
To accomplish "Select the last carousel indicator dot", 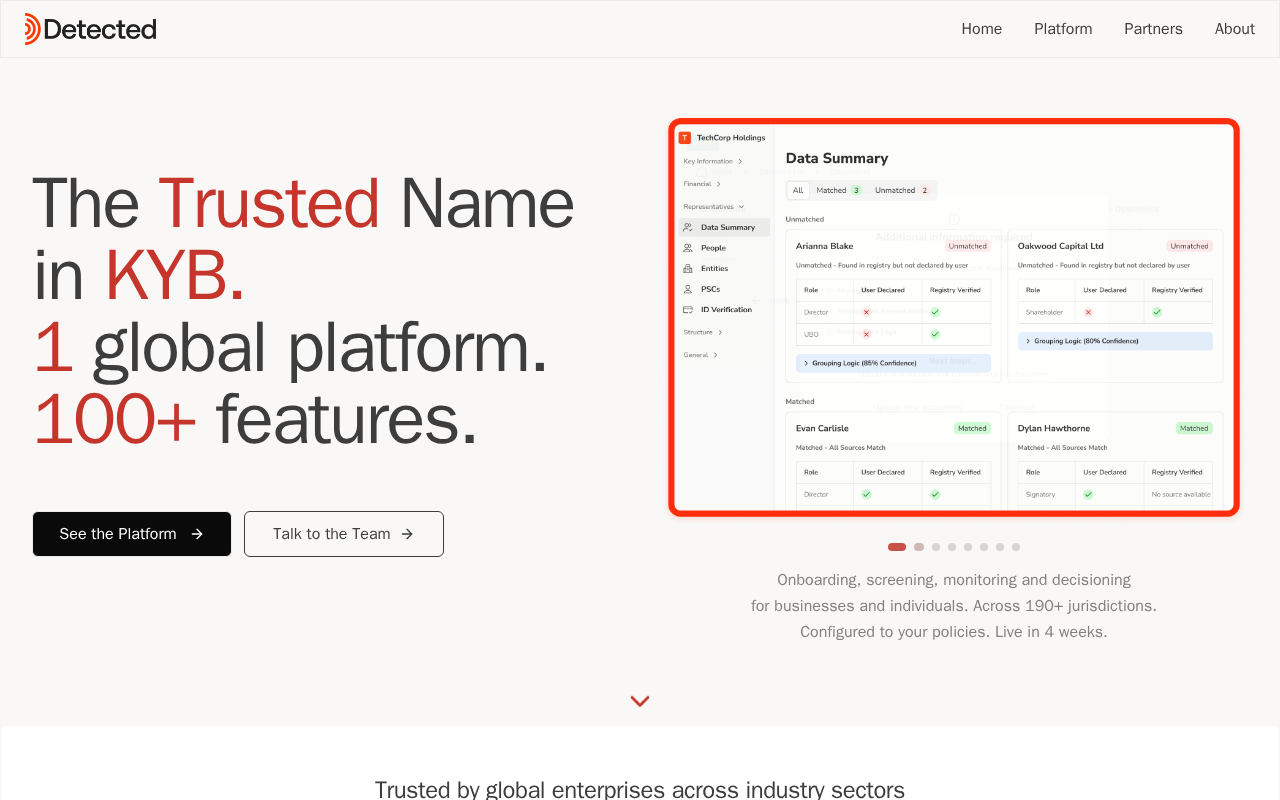I will (x=1016, y=547).
